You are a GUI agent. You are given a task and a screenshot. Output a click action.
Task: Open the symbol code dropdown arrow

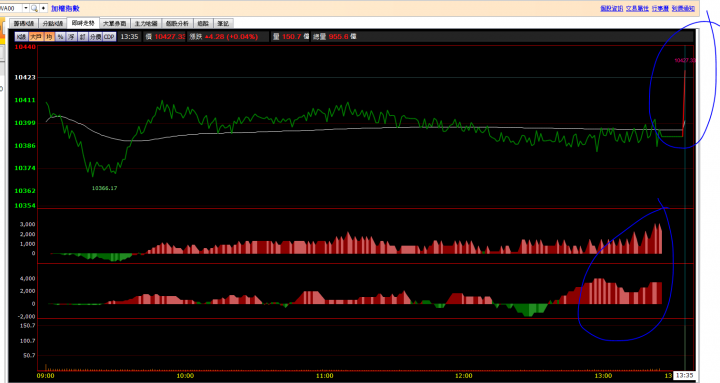(26, 8)
